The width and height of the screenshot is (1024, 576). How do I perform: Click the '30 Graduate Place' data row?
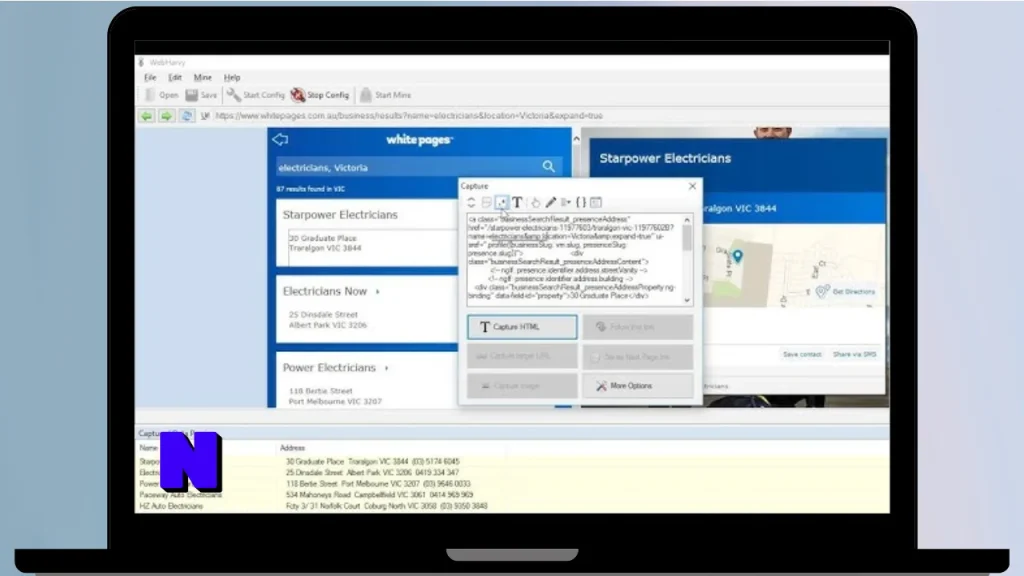(x=512, y=462)
